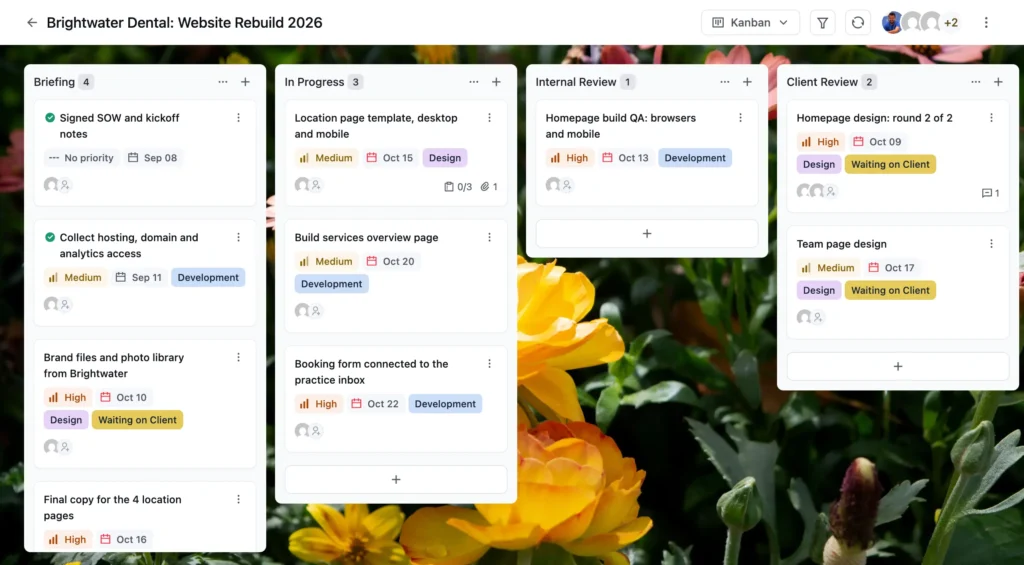Open the board's vertical dots menu
The image size is (1024, 565).
(986, 23)
